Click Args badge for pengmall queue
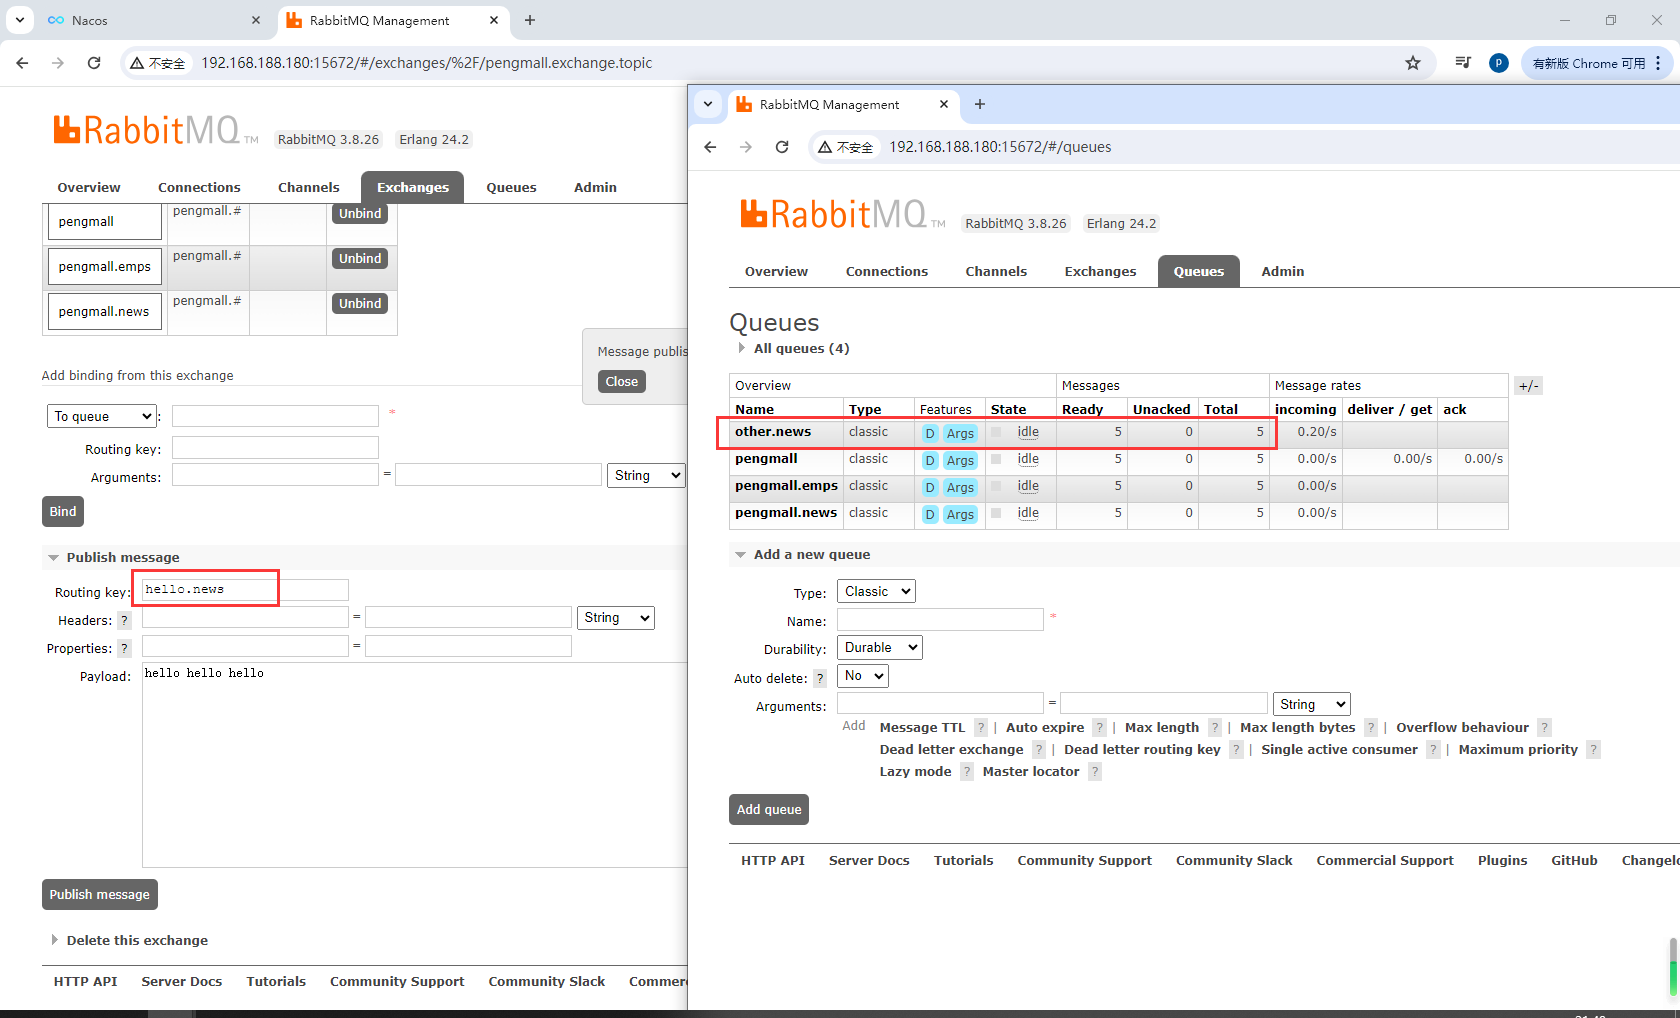1680x1018 pixels. coord(960,460)
